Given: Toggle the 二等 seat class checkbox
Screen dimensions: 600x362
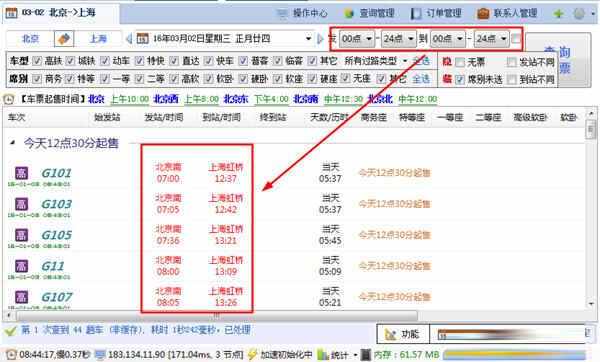Looking at the screenshot, I should click(x=140, y=79).
